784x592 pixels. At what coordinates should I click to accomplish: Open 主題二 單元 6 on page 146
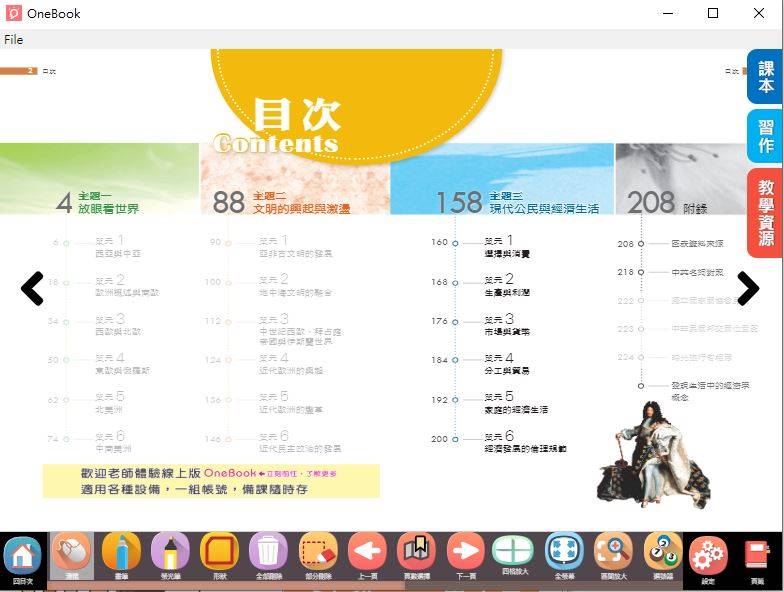[274, 442]
